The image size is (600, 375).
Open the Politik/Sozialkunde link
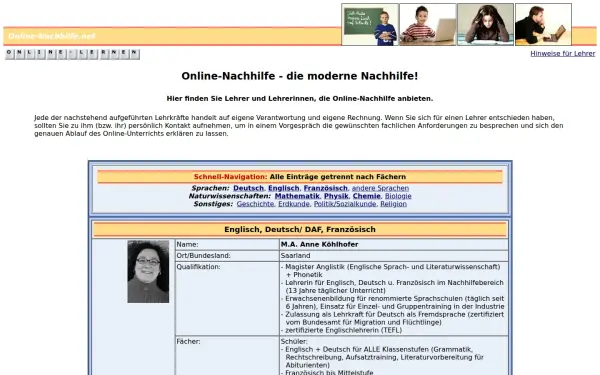[345, 204]
